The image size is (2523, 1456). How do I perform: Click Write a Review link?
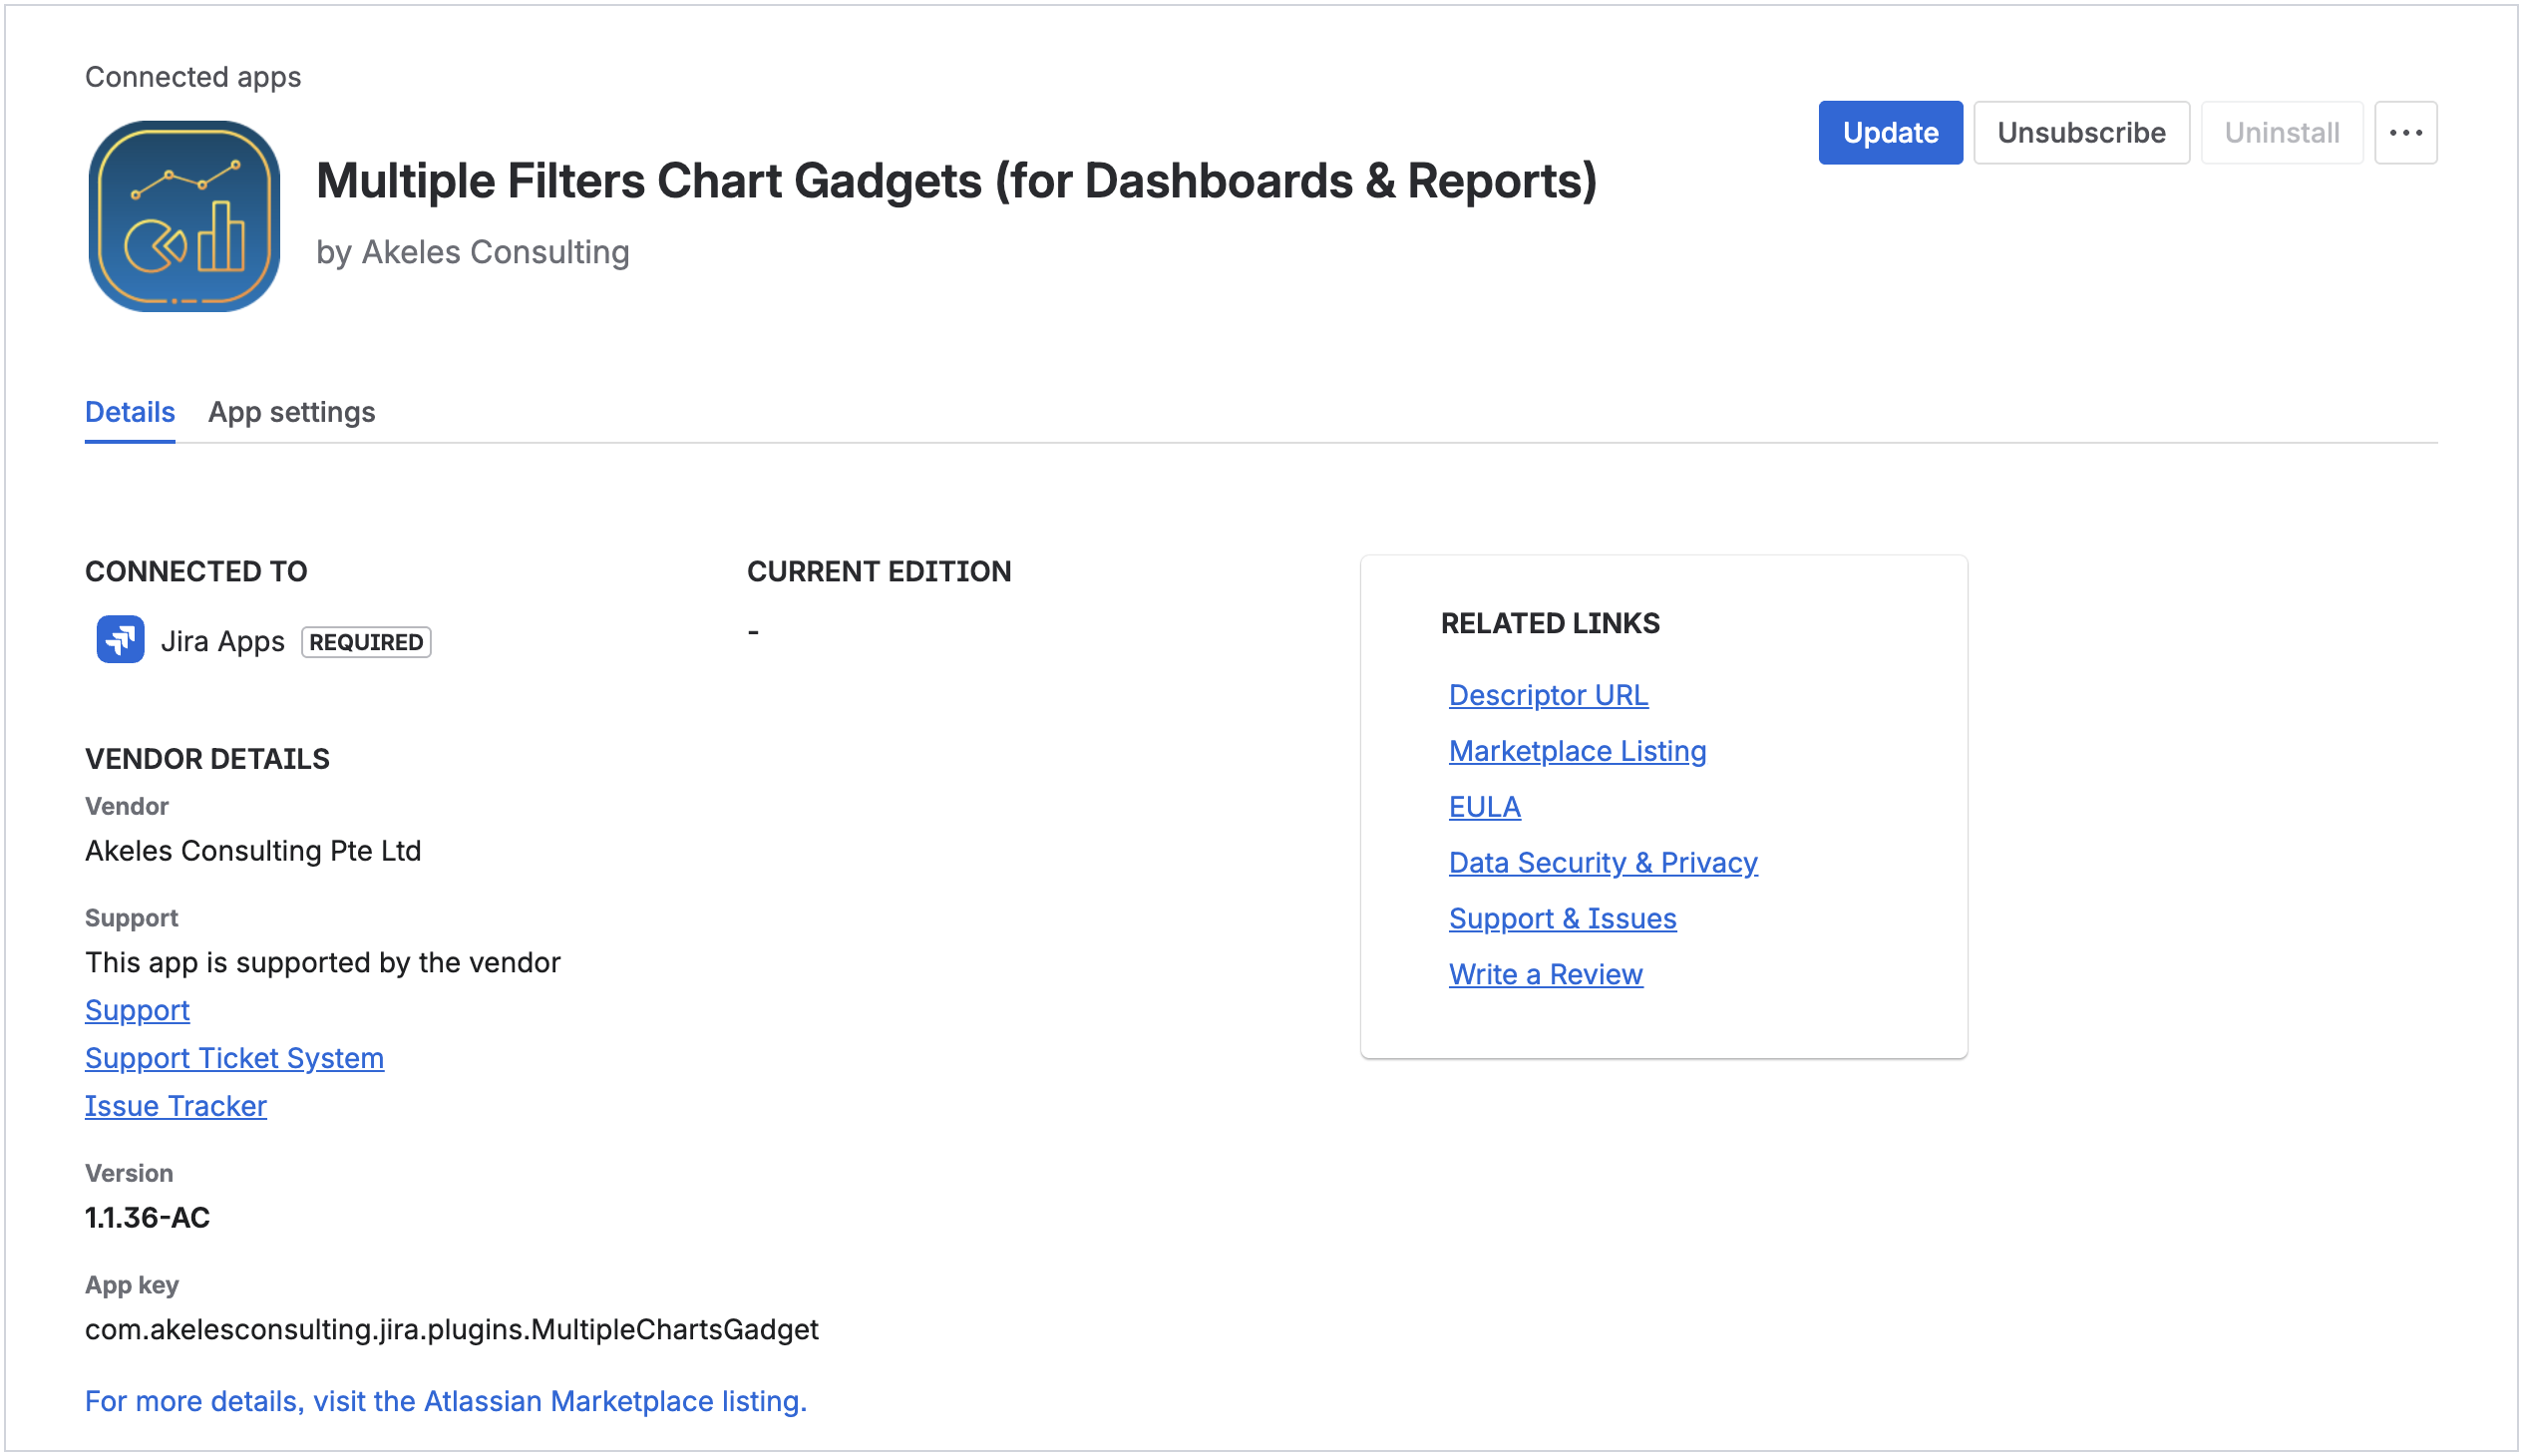coord(1545,975)
